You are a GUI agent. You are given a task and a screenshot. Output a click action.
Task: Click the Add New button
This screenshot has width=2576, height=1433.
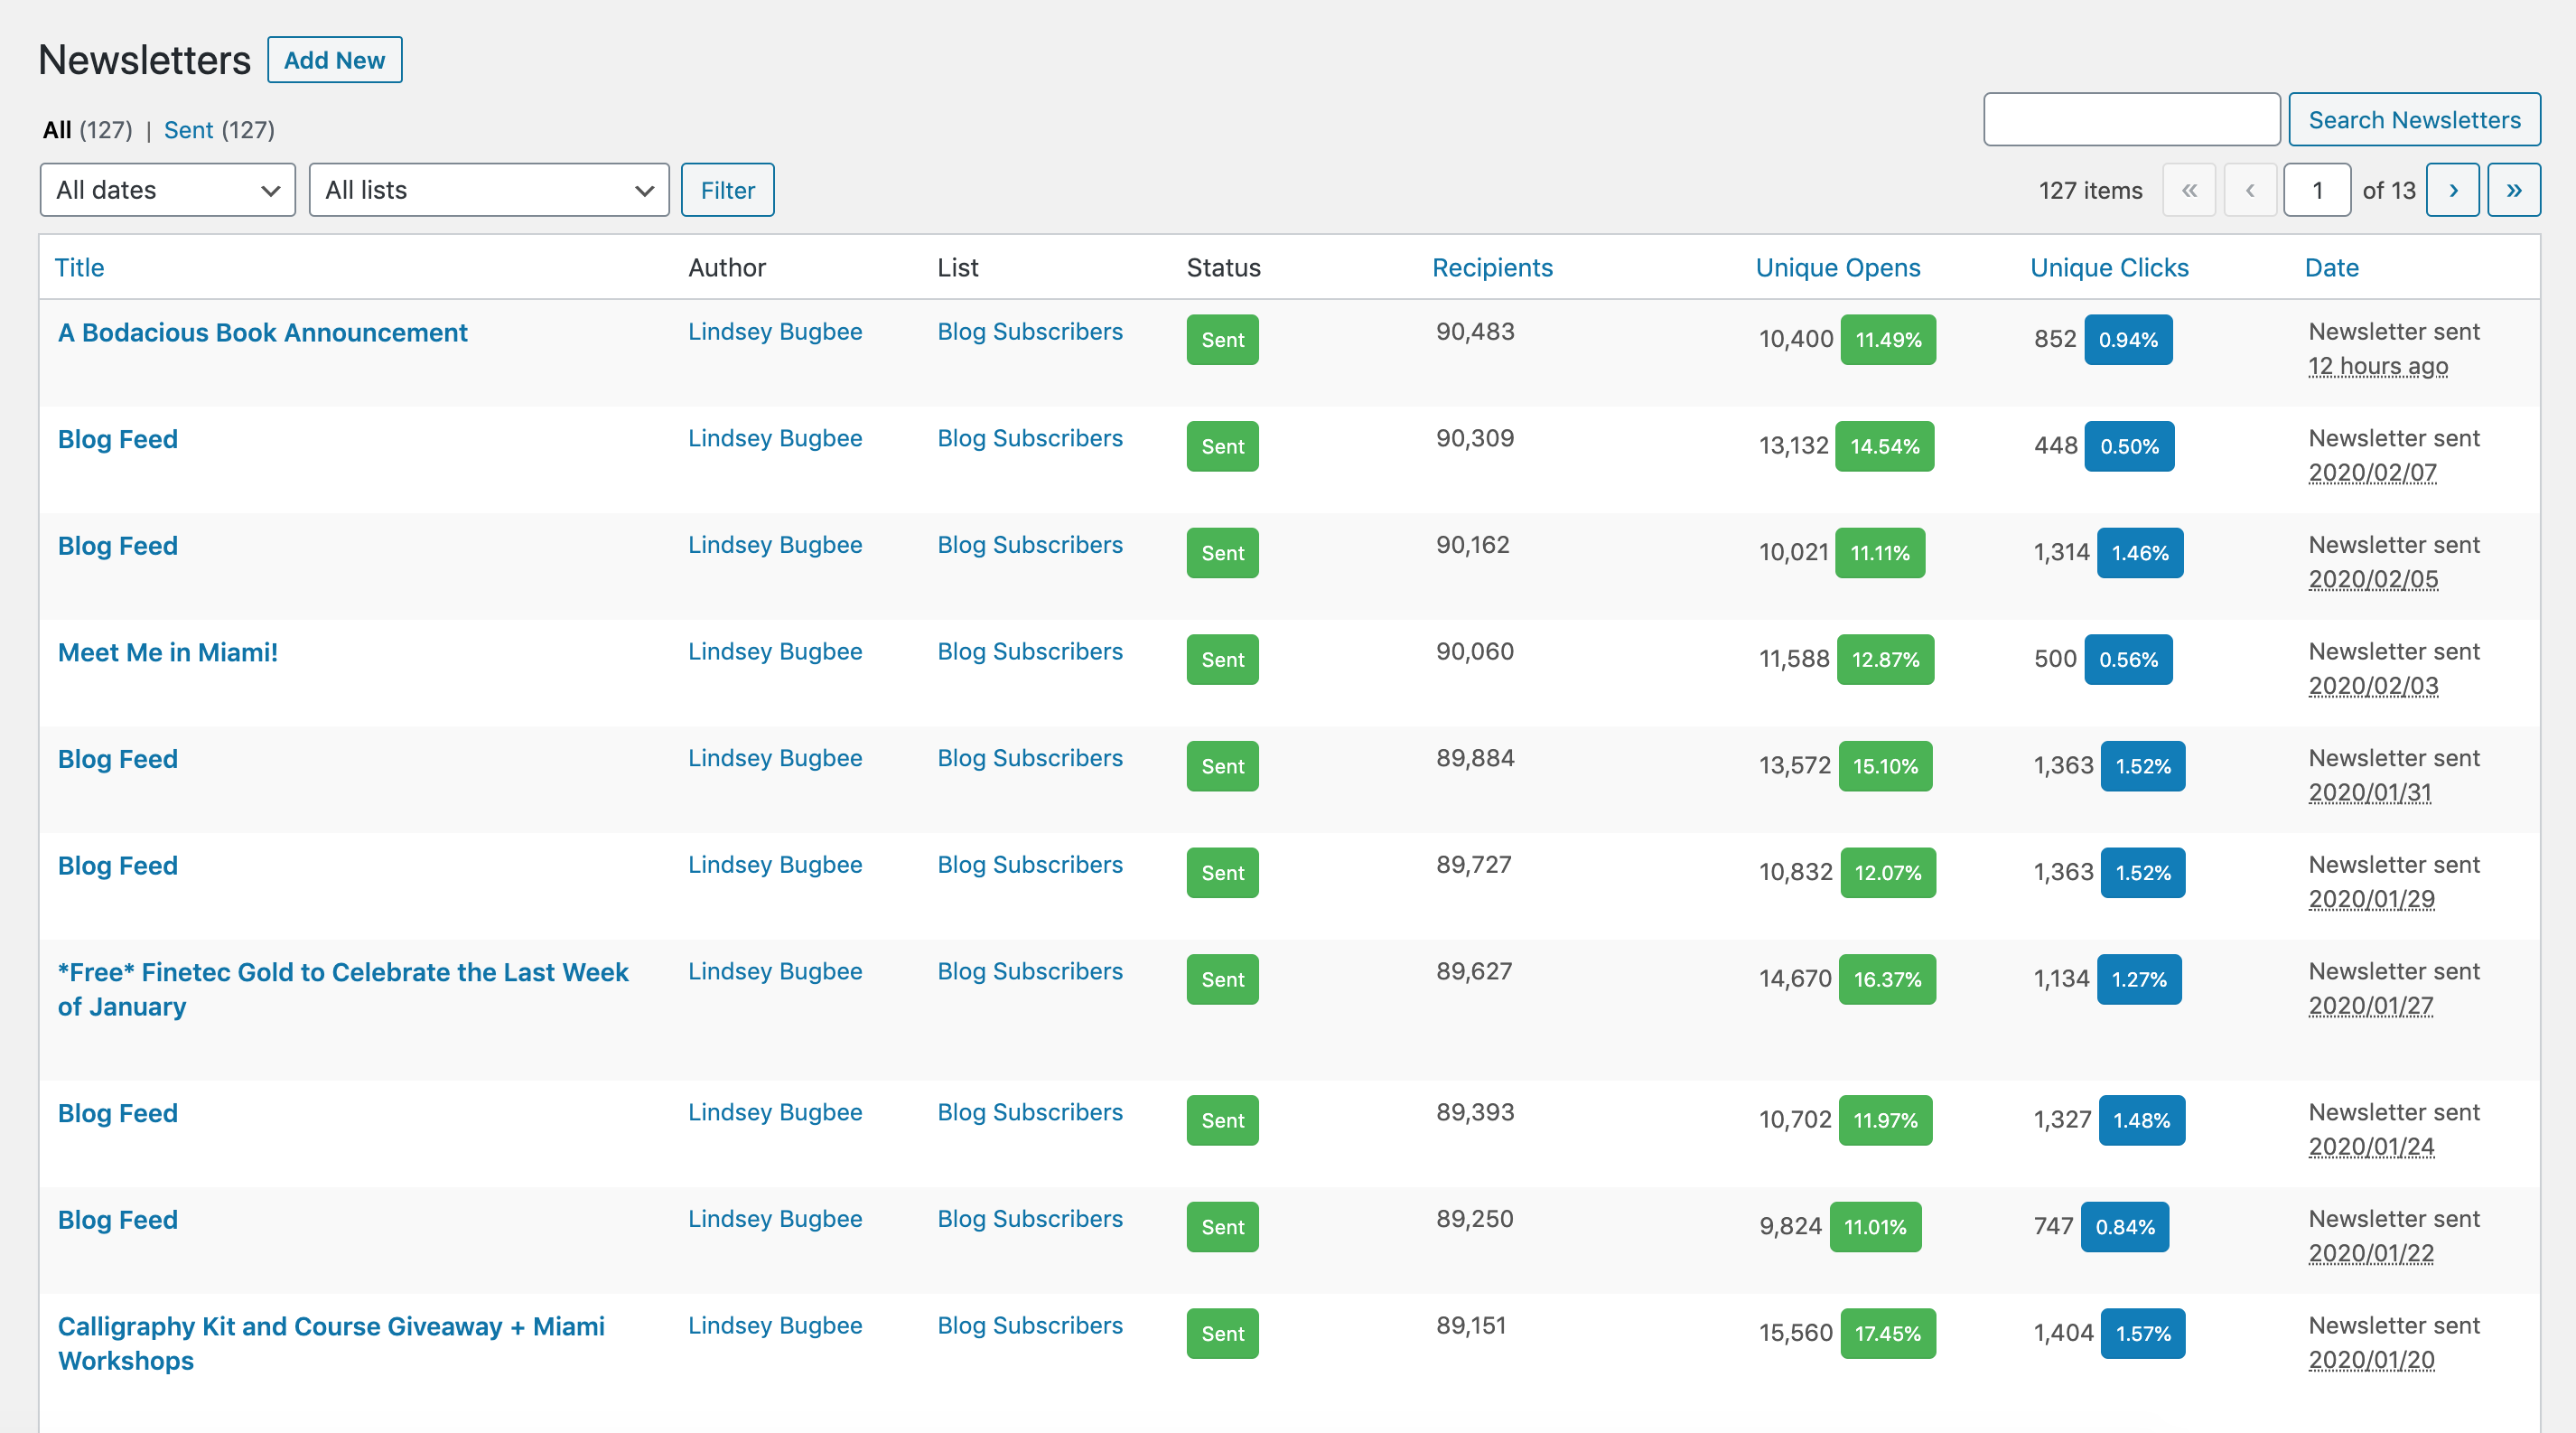point(334,60)
